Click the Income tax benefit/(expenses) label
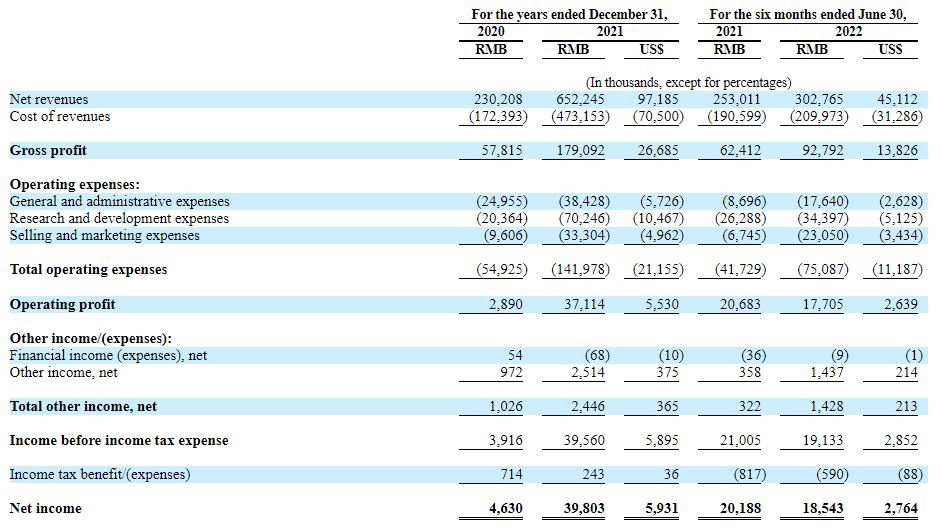941x528 pixels. tap(100, 474)
